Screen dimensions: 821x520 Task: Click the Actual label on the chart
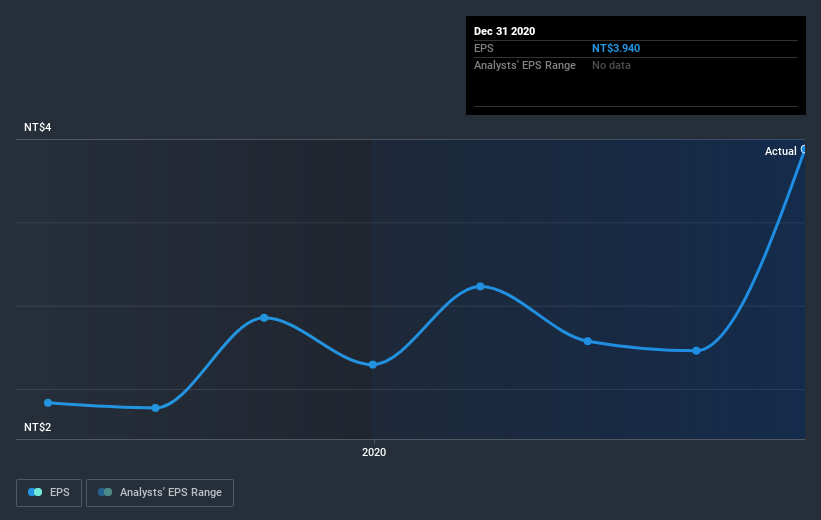click(x=781, y=151)
